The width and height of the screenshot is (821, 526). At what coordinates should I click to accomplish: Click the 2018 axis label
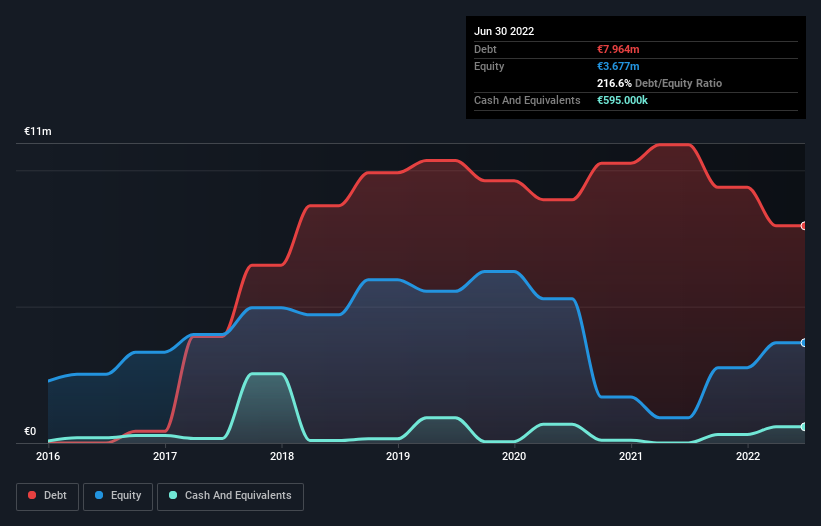click(x=282, y=456)
